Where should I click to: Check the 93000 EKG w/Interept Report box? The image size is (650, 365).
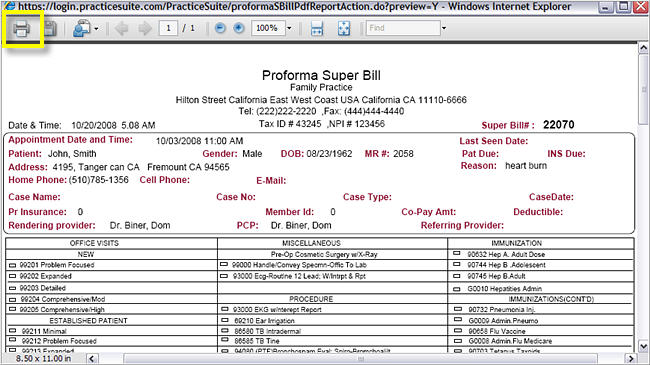[x=225, y=309]
